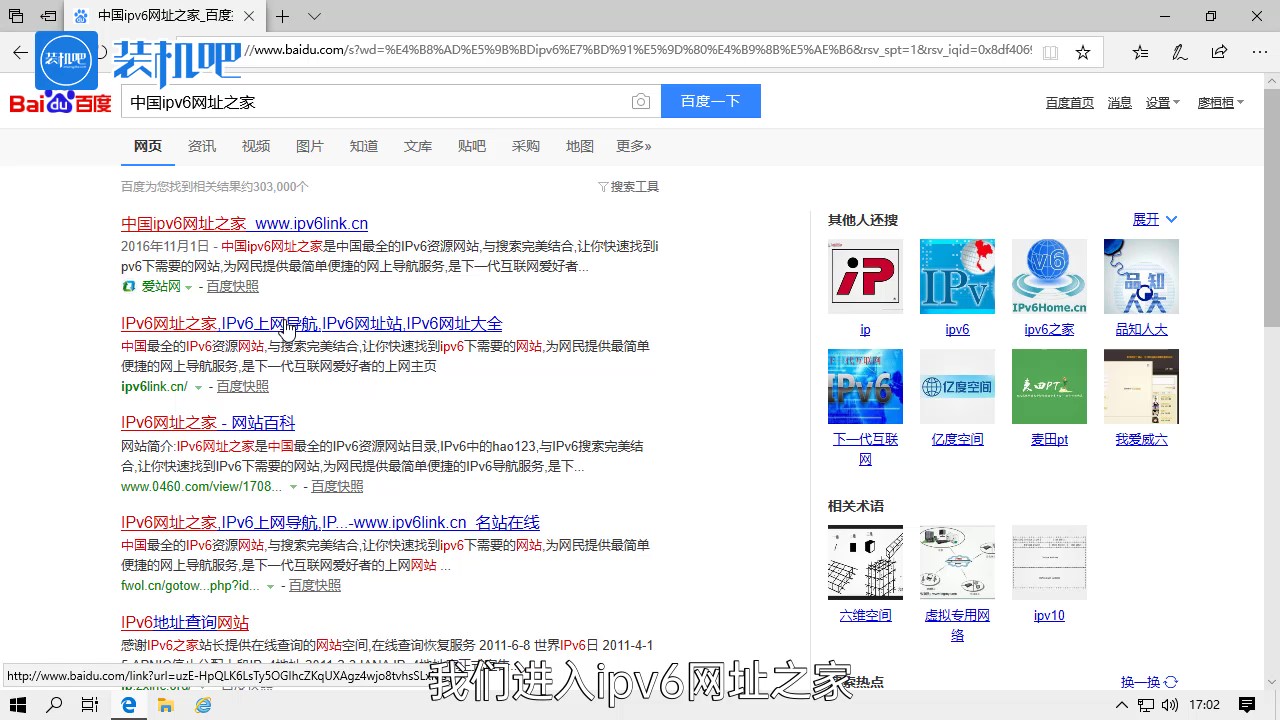Open the favorites hub icon in toolbar
The width and height of the screenshot is (1280, 720).
click(1139, 51)
